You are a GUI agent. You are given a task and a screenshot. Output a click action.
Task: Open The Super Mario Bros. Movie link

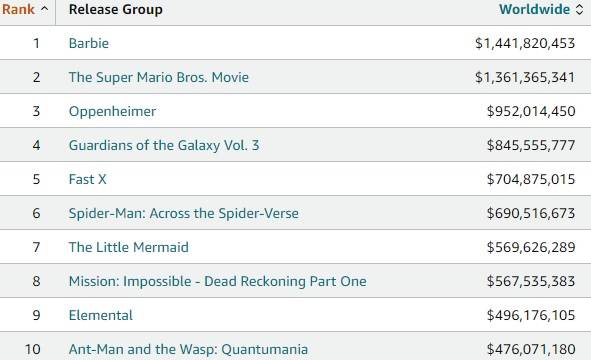[159, 77]
